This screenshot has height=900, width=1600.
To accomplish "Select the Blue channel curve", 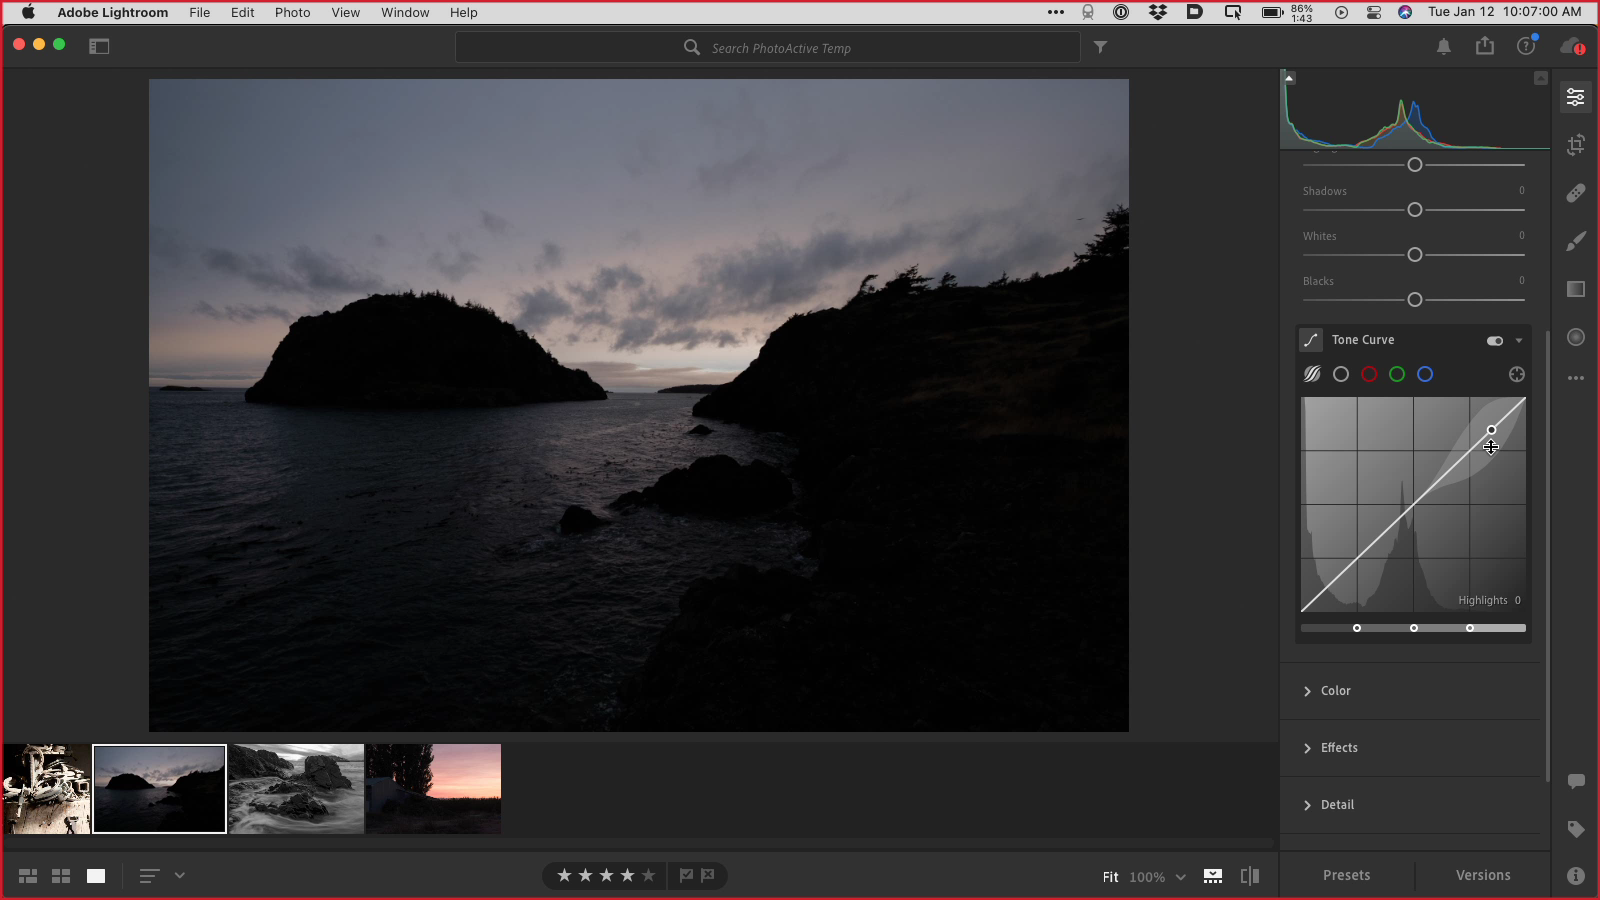I will (x=1425, y=374).
